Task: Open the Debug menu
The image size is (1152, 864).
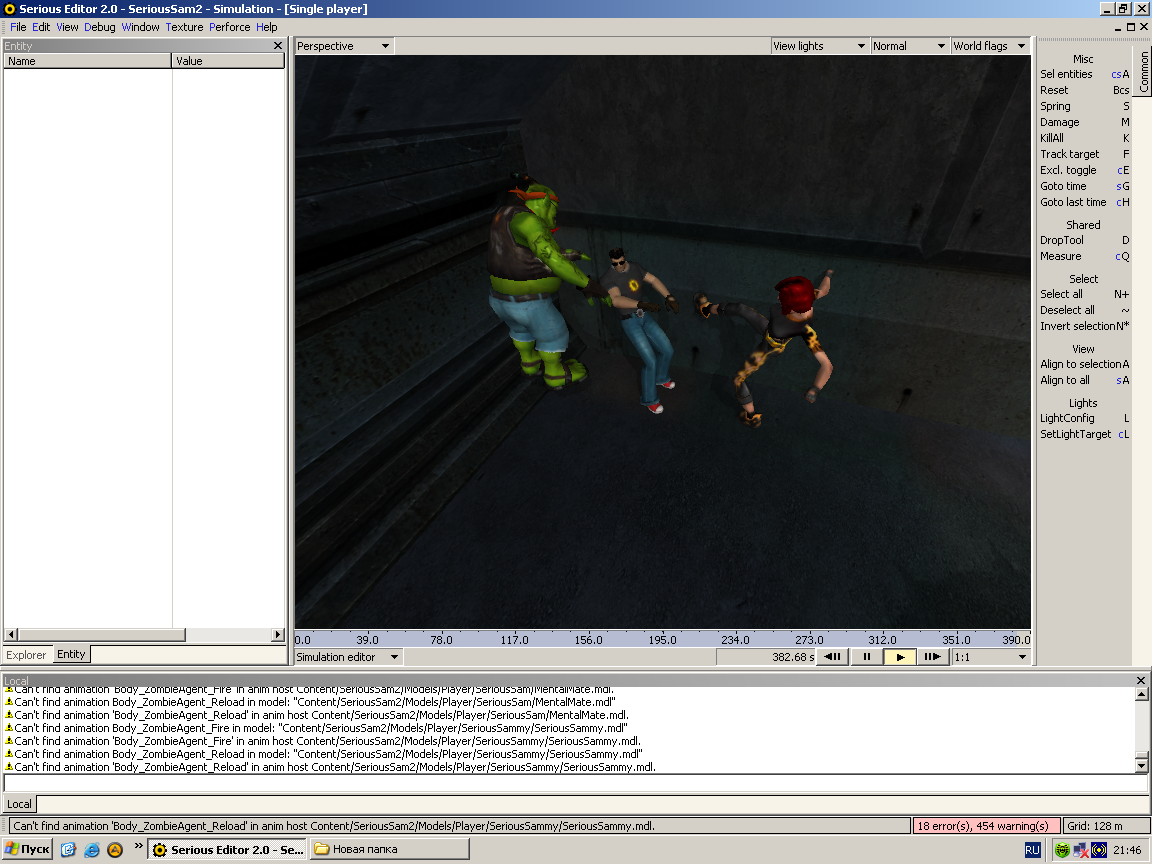Action: [x=100, y=27]
